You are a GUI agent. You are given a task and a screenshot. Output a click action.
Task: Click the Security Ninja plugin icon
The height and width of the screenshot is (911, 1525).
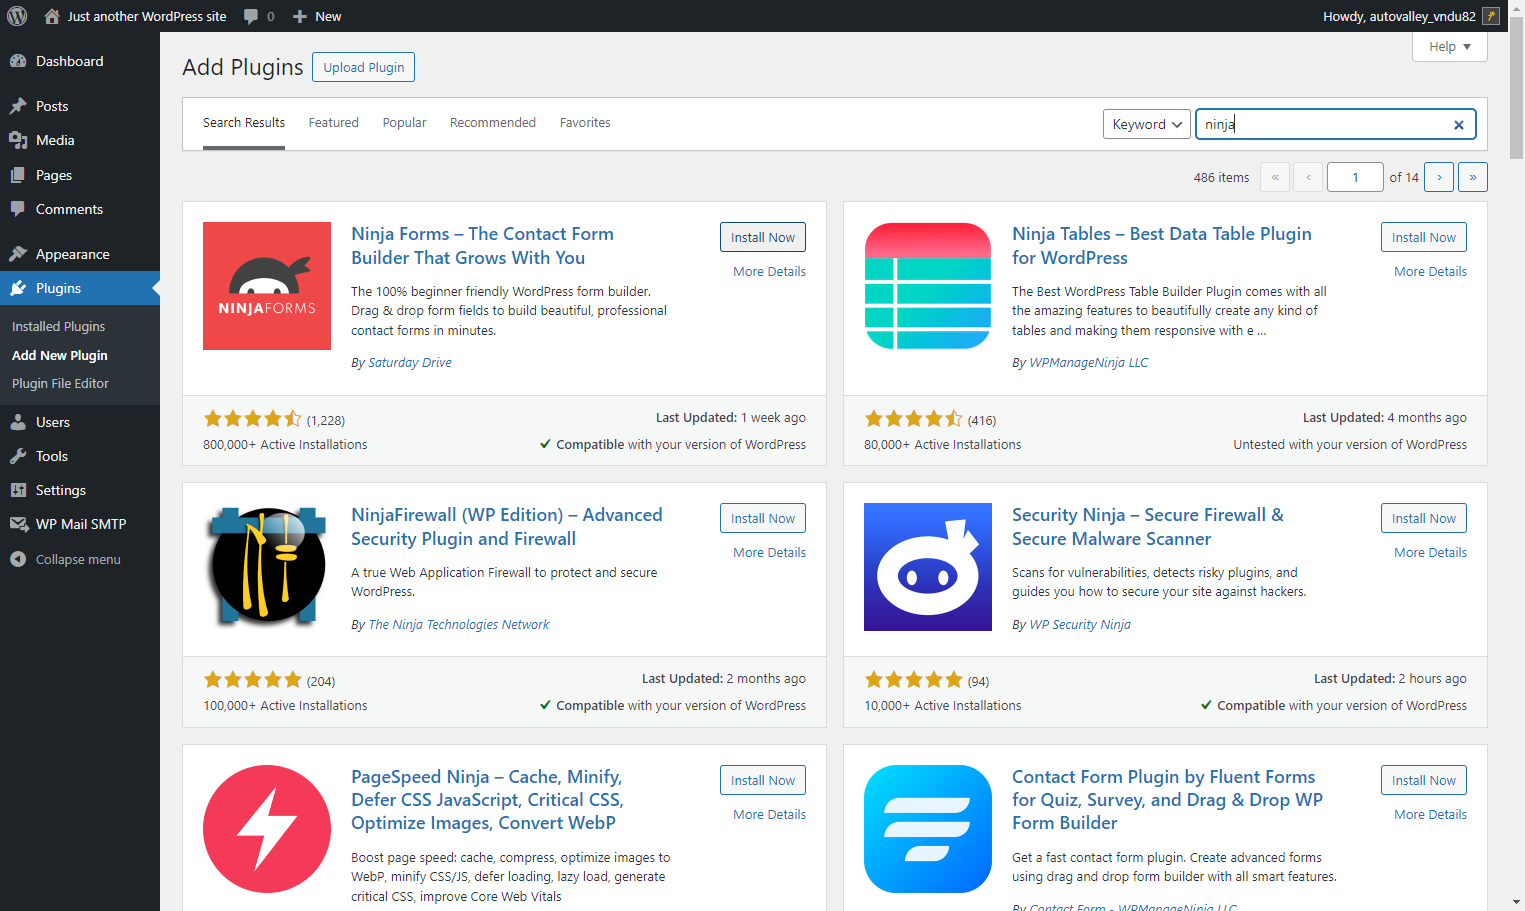pos(928,567)
